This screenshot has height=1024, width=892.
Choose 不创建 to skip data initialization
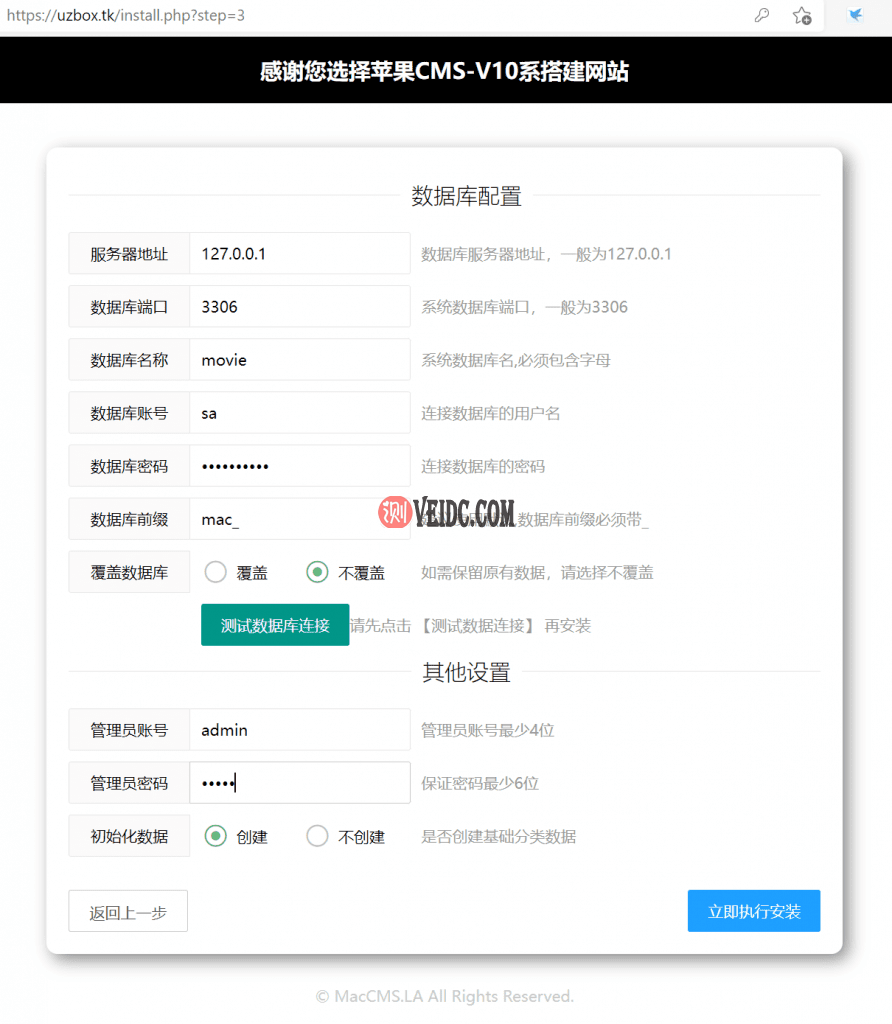[315, 836]
